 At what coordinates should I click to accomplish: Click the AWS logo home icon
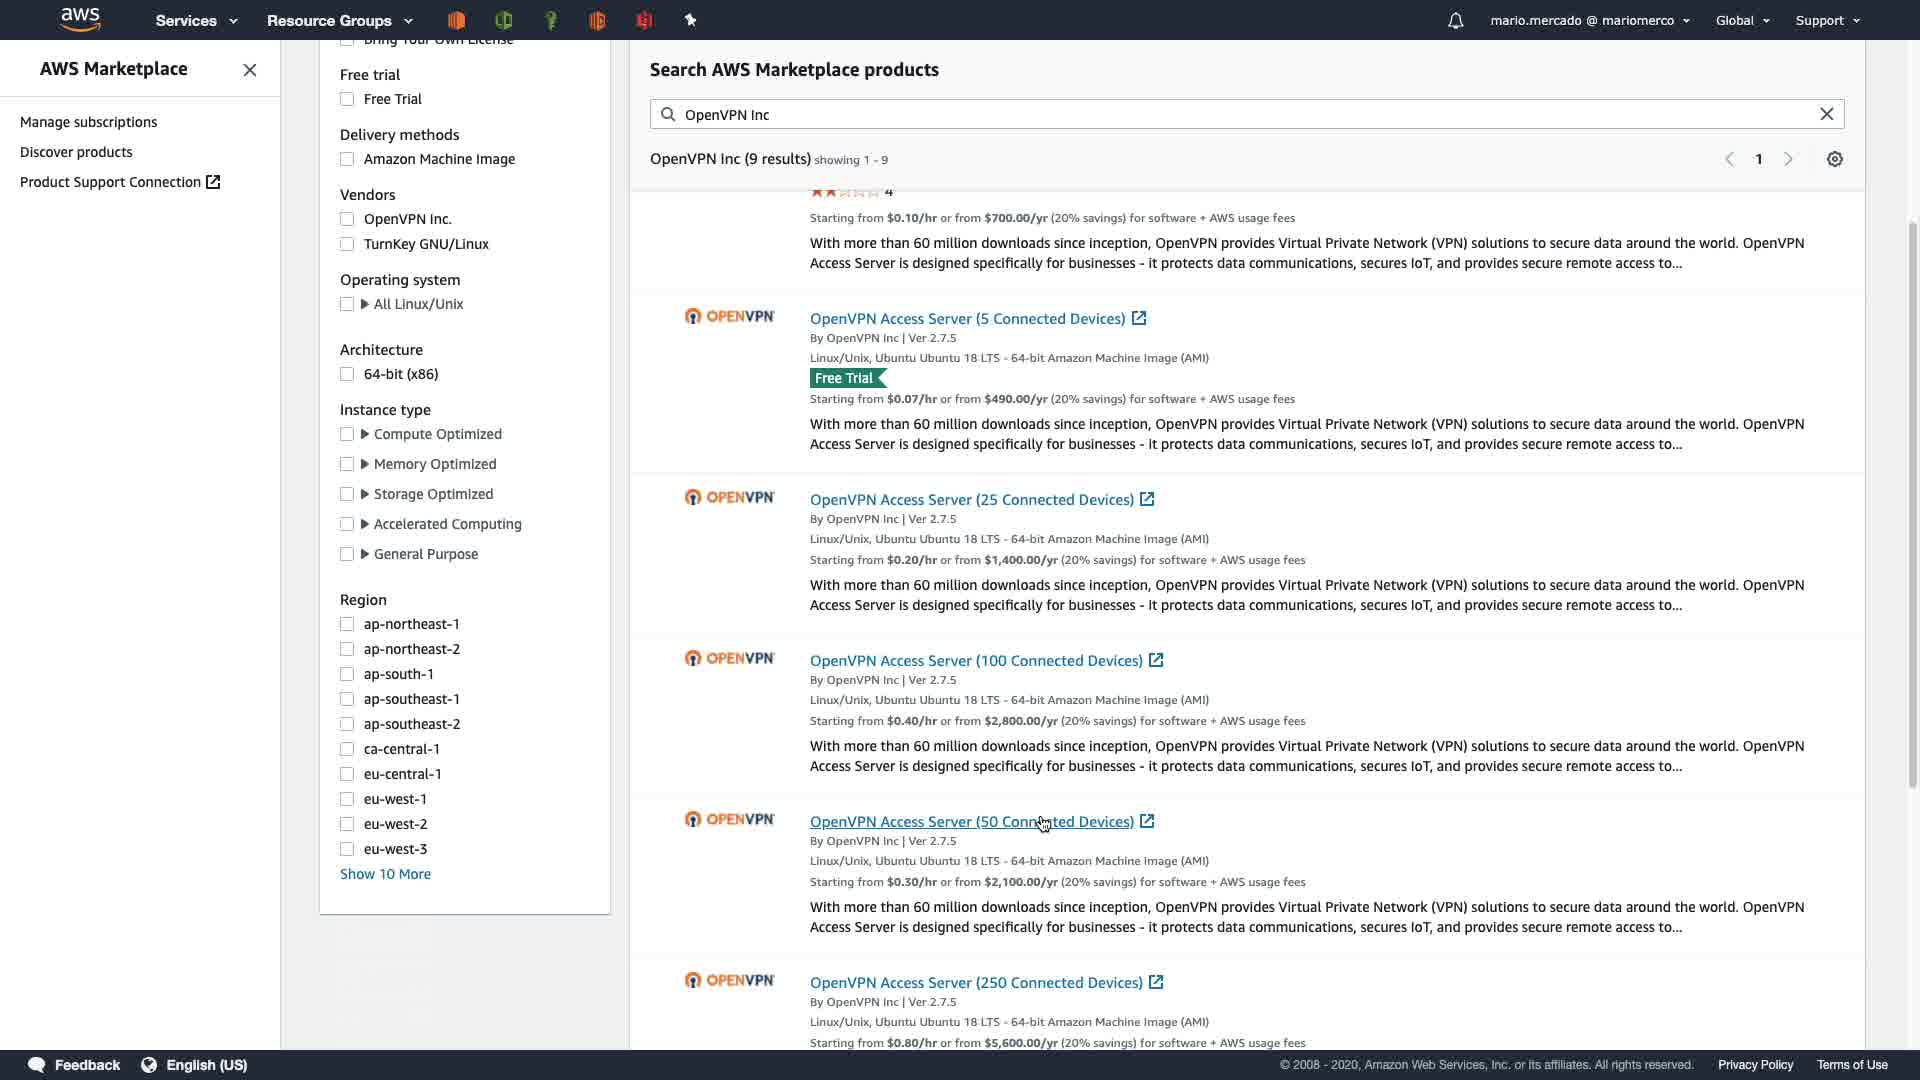pyautogui.click(x=80, y=19)
